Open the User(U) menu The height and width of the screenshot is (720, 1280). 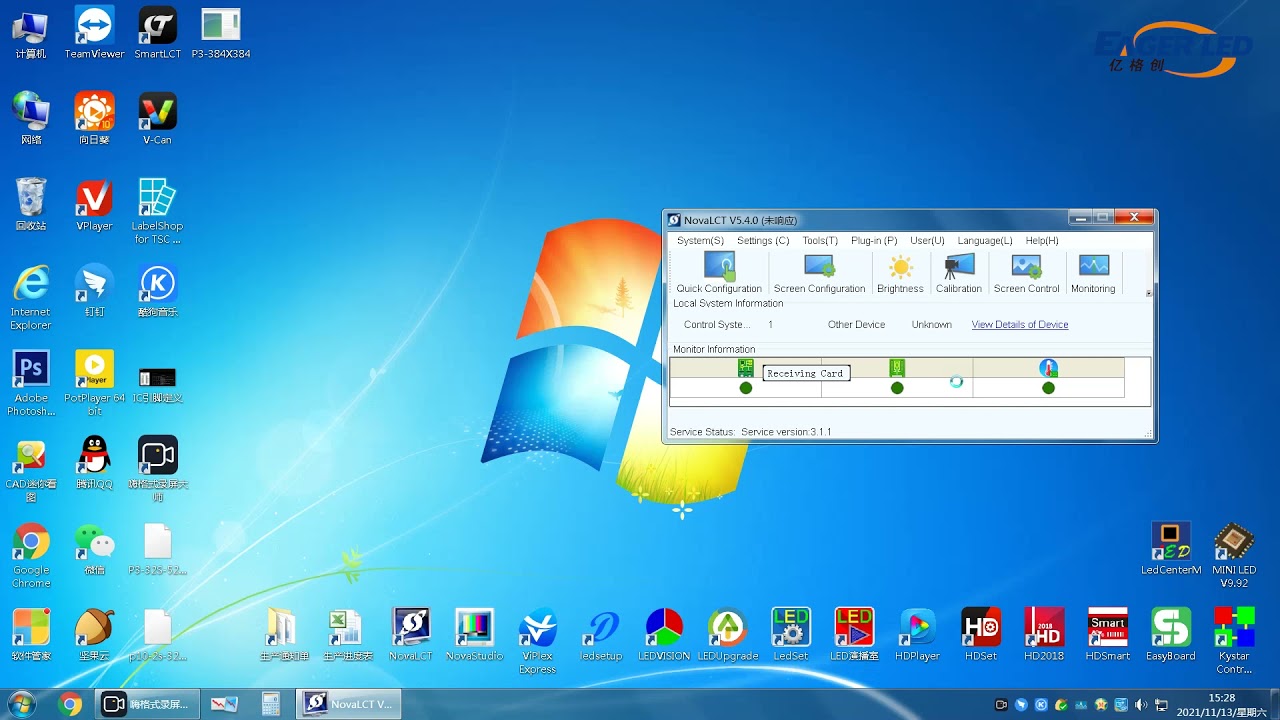[927, 240]
